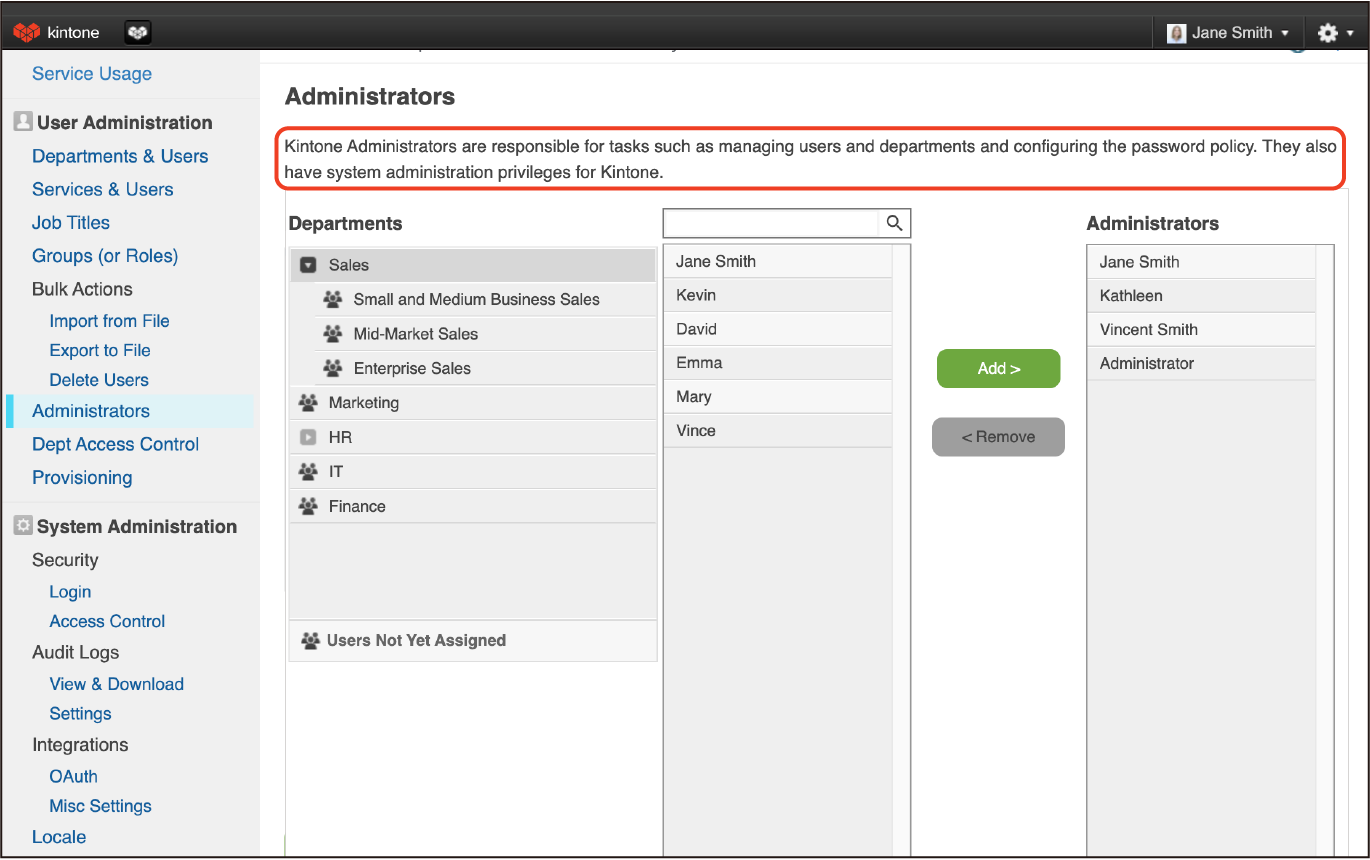Select Kevin in the user list
This screenshot has height=860, width=1370.
pos(696,296)
